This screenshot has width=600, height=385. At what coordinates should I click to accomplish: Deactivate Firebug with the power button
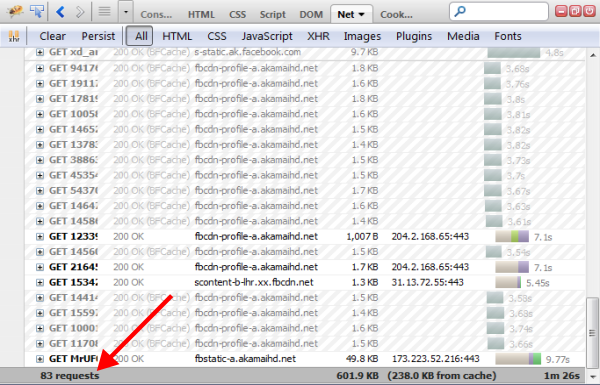(x=589, y=11)
